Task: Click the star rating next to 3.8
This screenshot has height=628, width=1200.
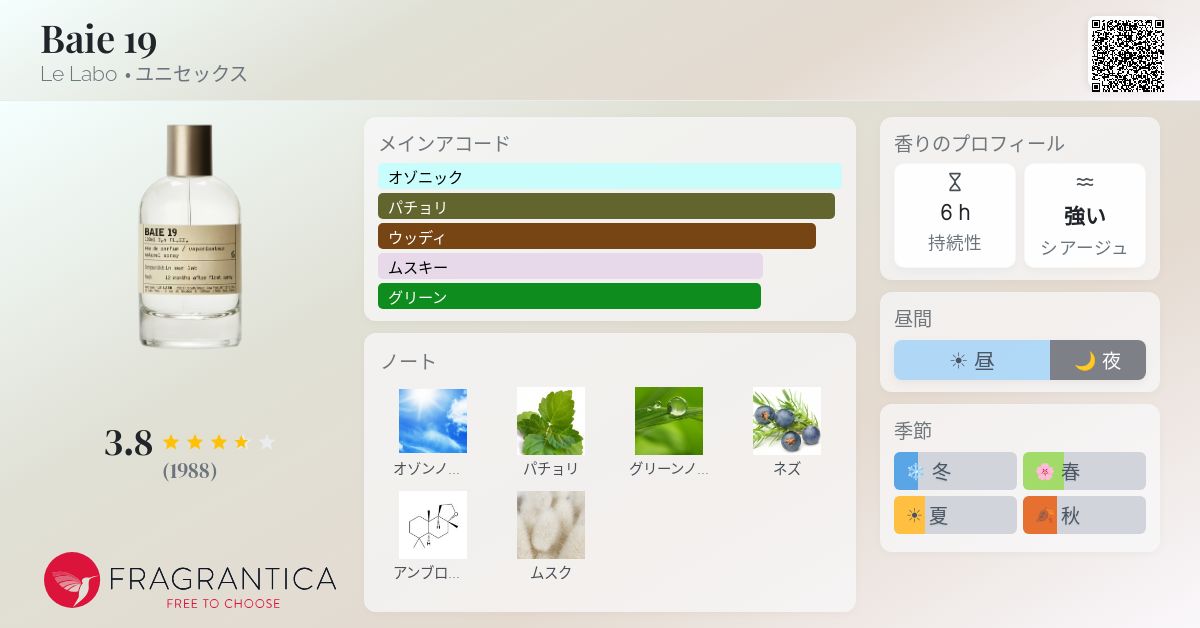Action: click(218, 442)
